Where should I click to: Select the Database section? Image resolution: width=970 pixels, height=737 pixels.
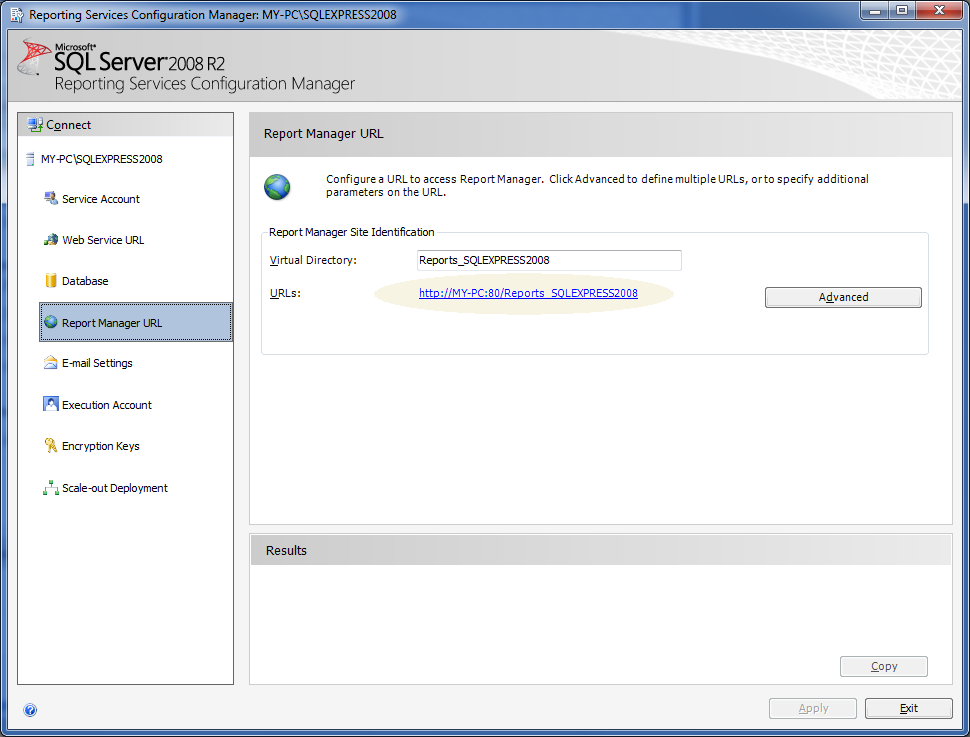(85, 281)
